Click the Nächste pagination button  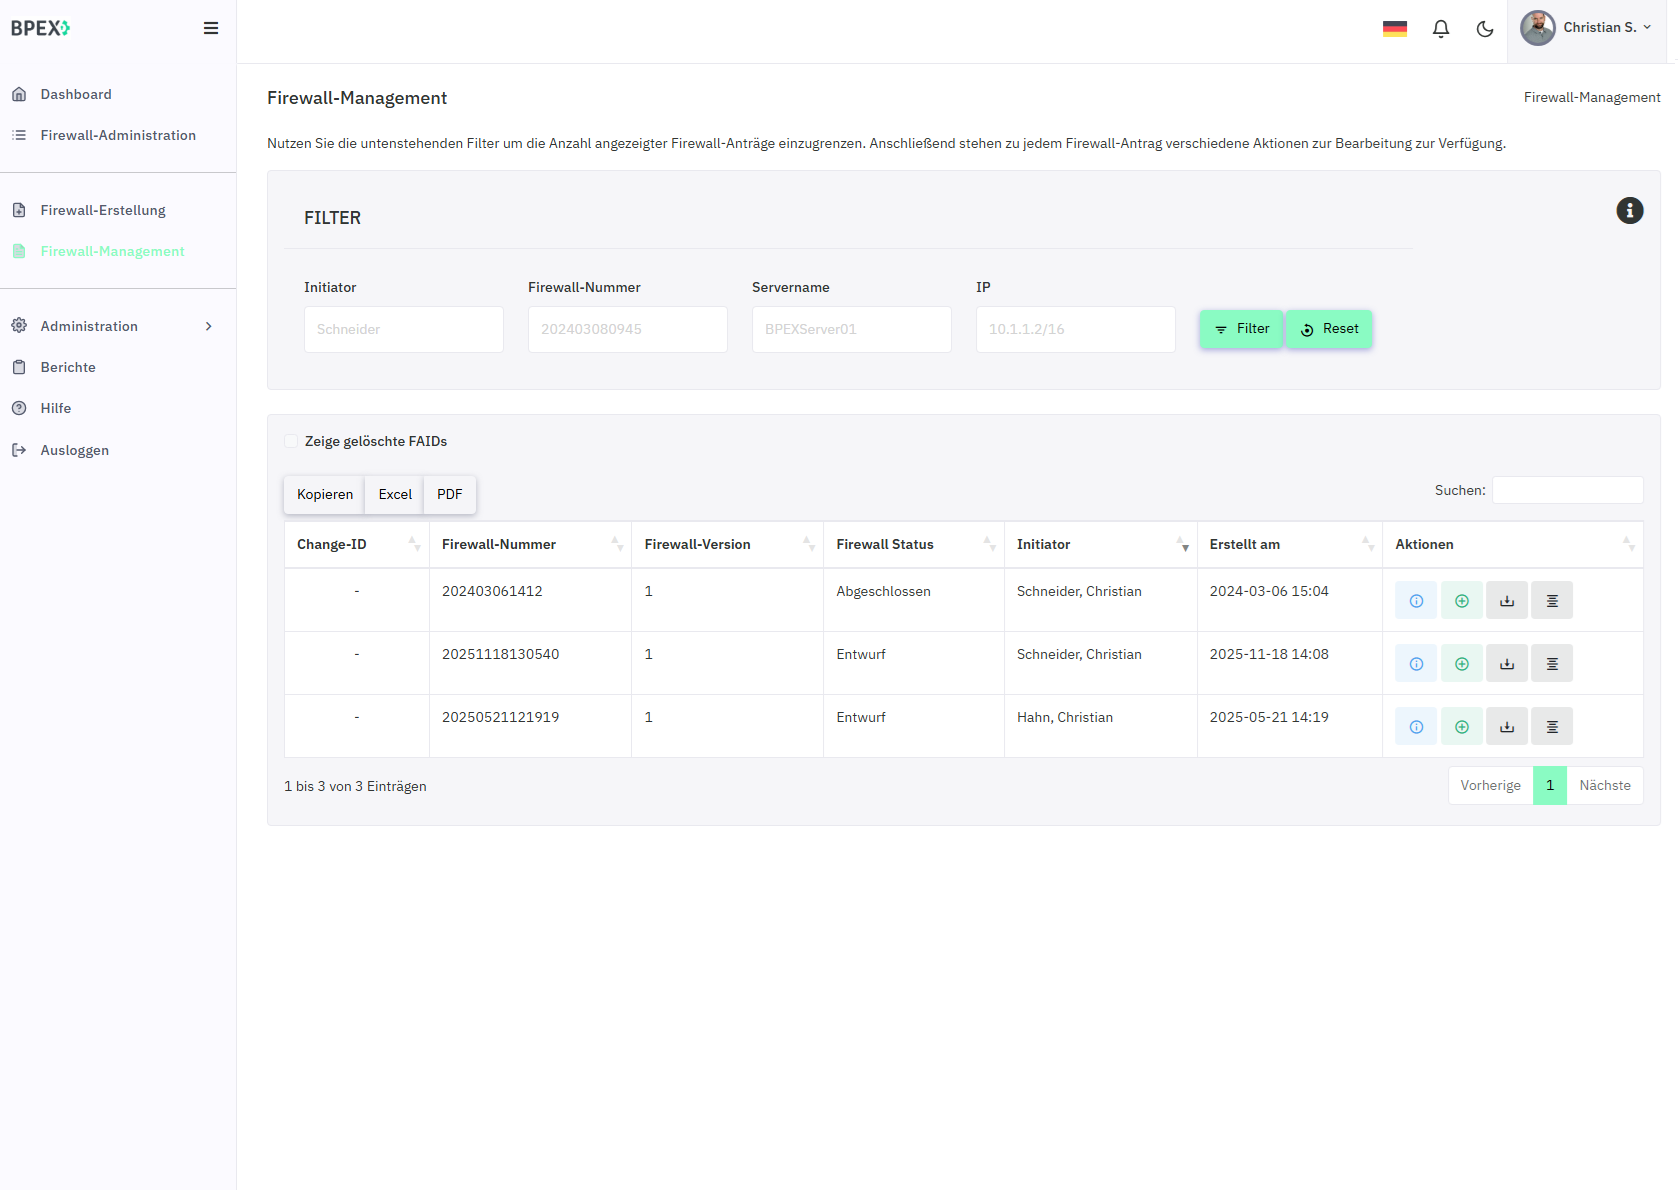point(1604,786)
